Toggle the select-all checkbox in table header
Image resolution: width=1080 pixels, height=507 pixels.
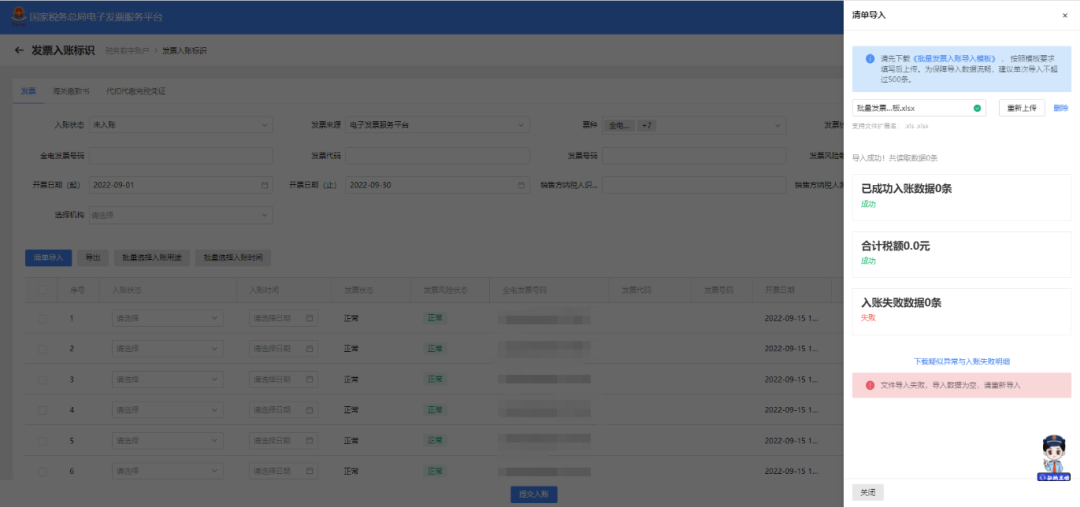click(42, 289)
